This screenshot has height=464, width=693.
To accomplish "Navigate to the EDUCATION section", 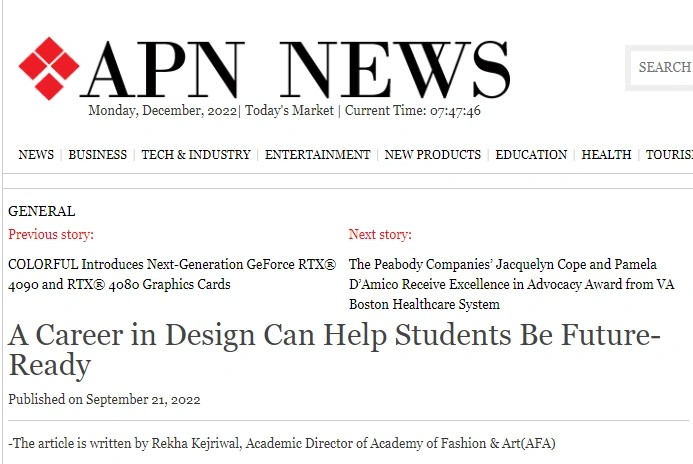I will click(531, 155).
